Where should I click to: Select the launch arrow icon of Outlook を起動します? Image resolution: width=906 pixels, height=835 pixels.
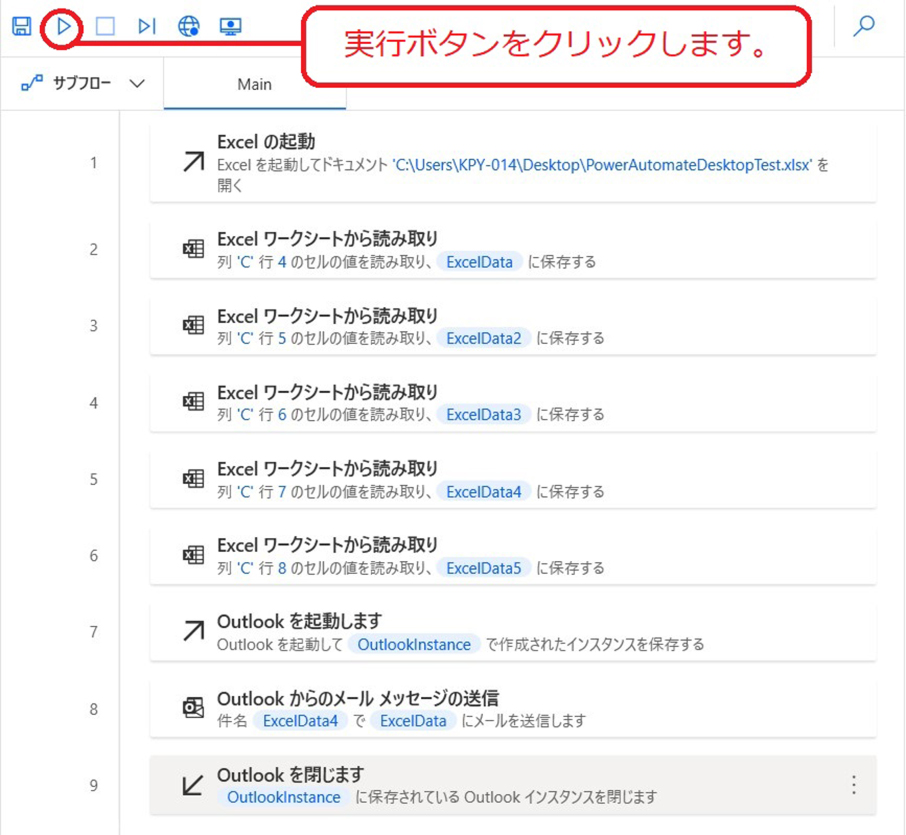[193, 631]
